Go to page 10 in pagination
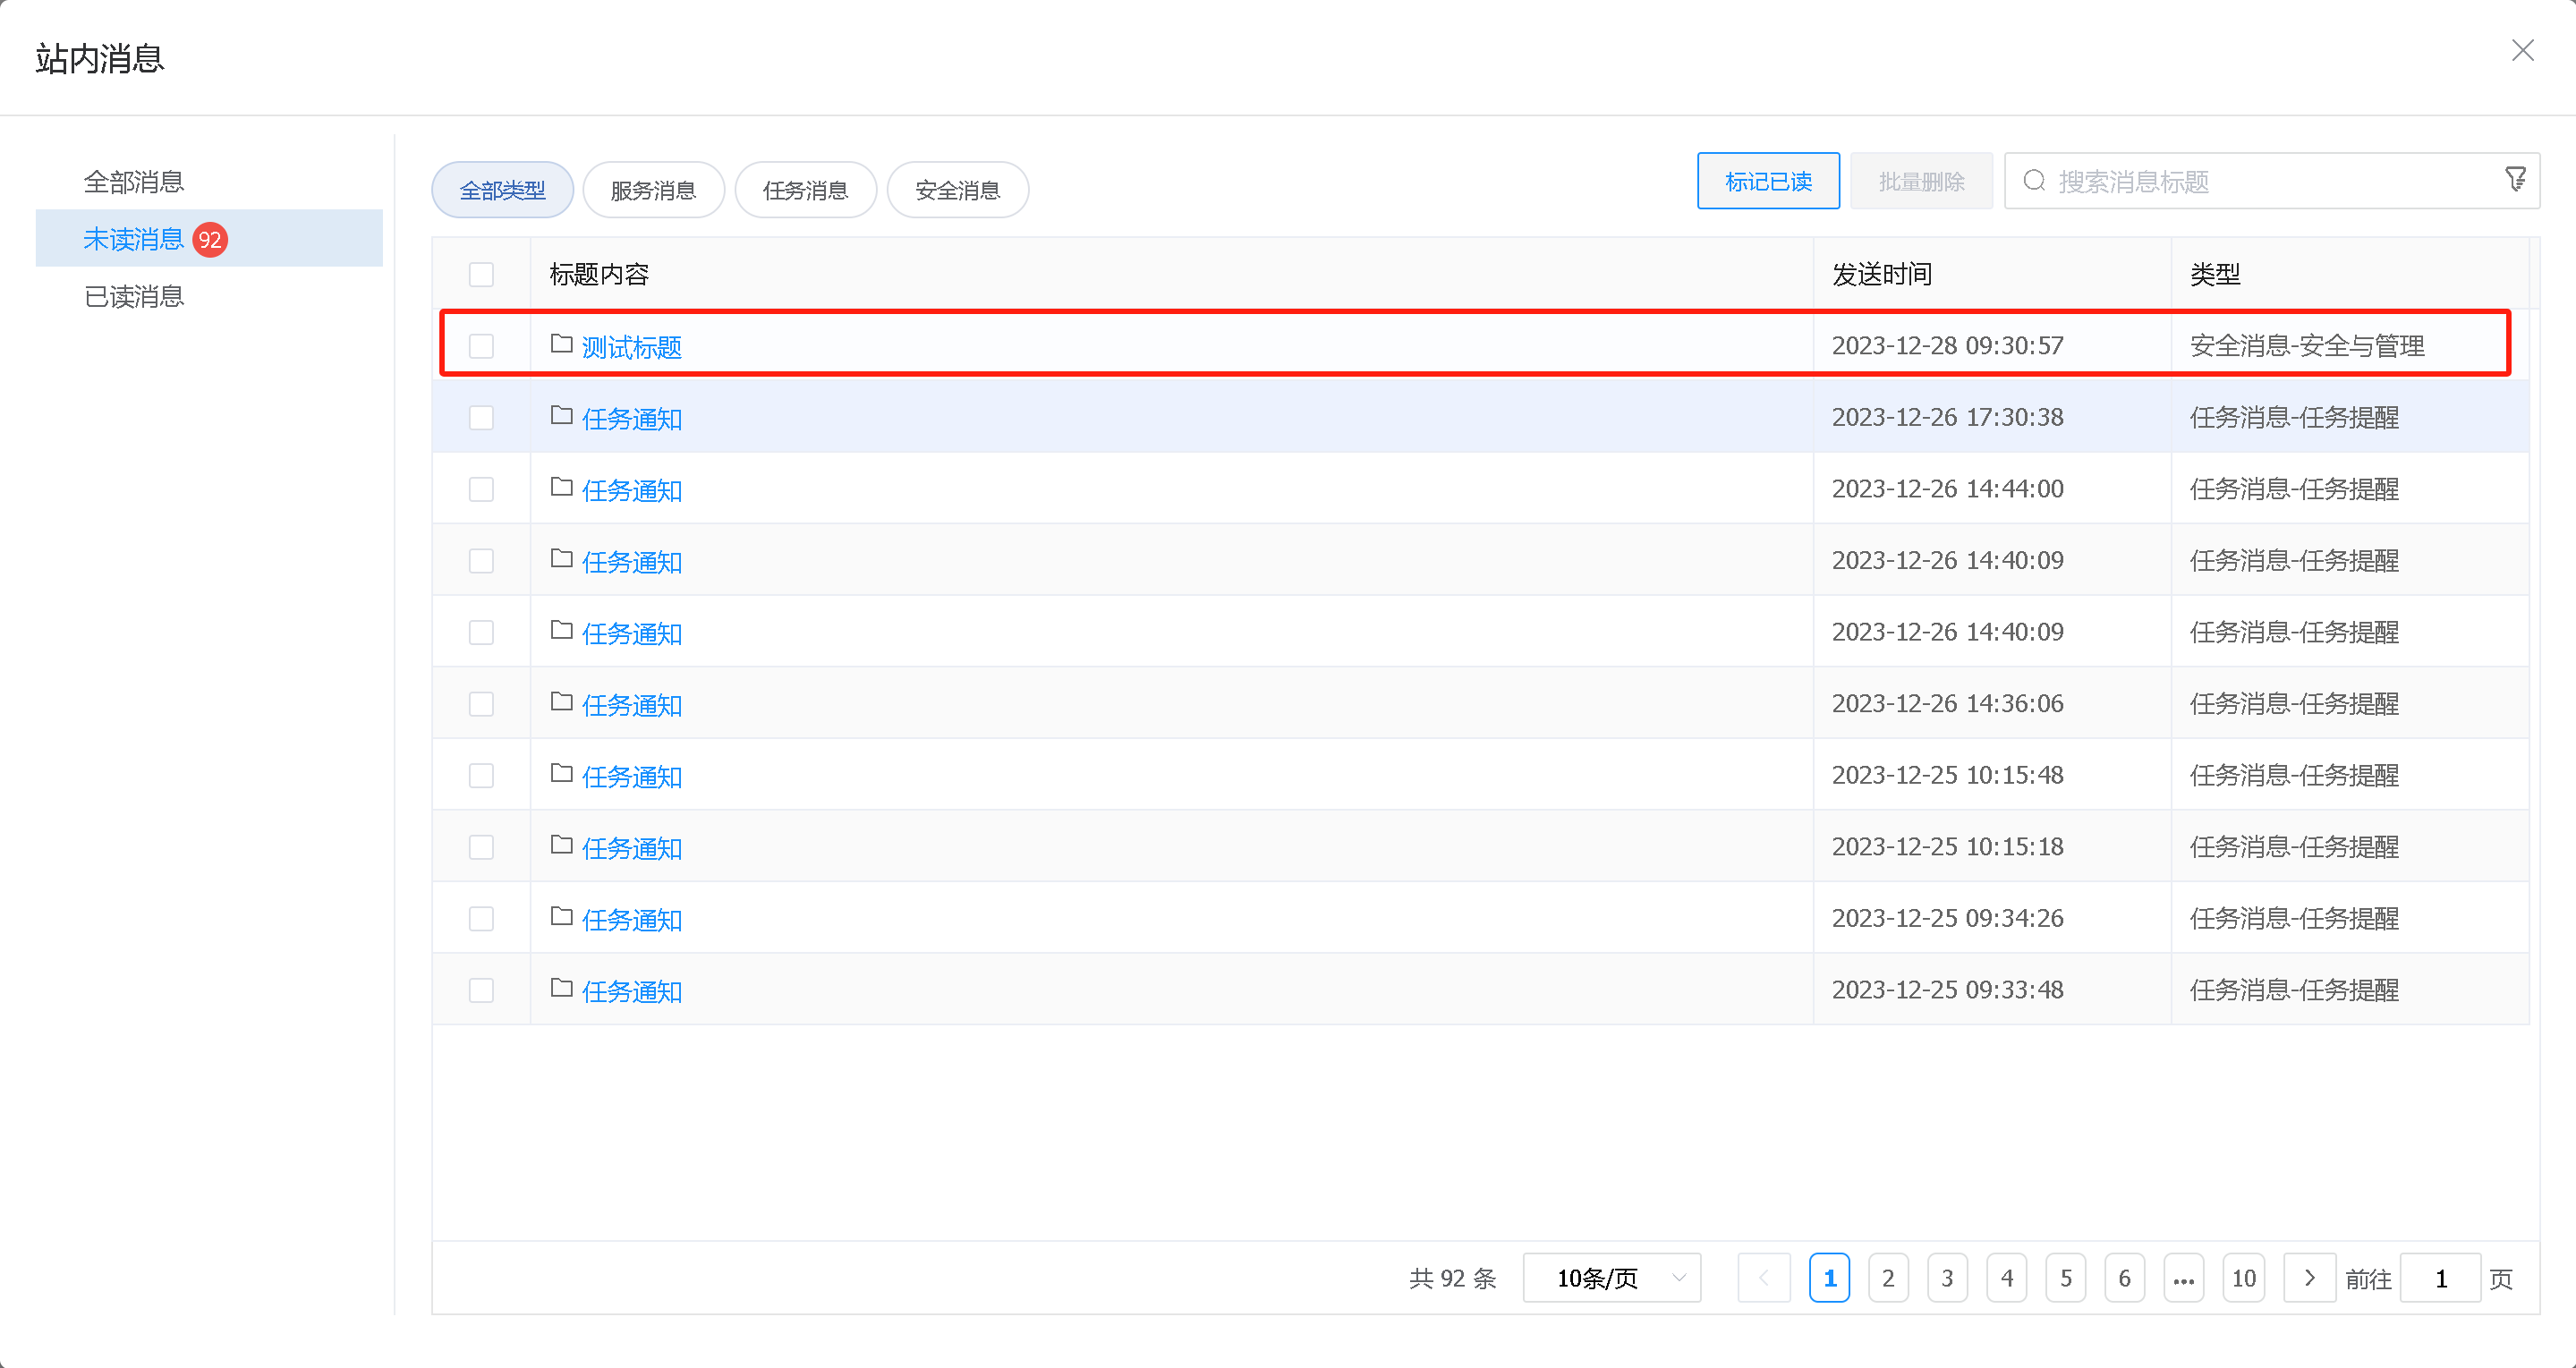Screen dimensions: 2576x1368 pyautogui.click(x=2243, y=1278)
